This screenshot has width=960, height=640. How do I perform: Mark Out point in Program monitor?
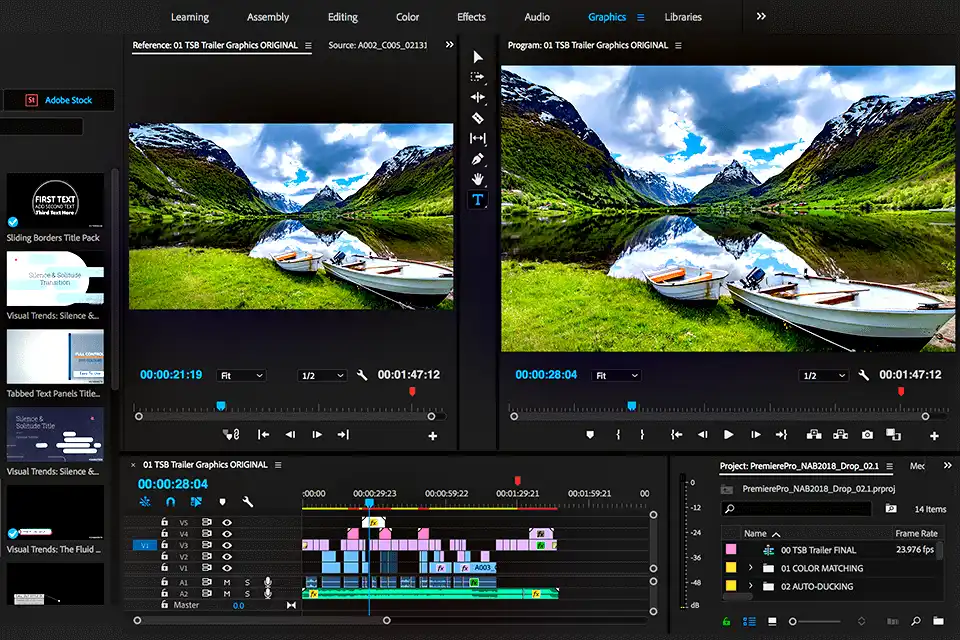click(x=642, y=435)
